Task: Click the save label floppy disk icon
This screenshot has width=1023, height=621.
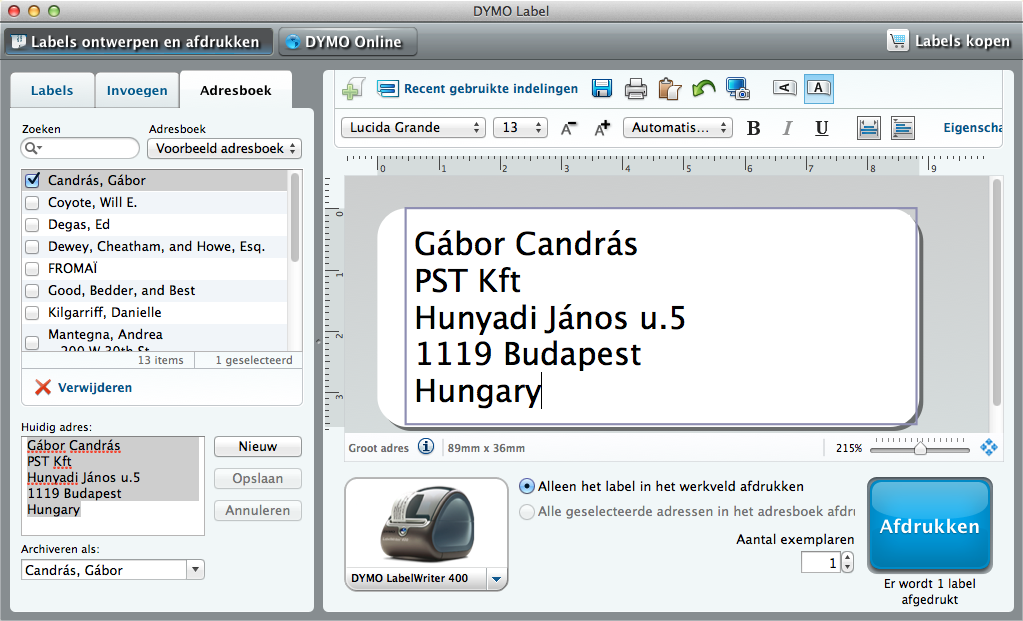Action: (602, 89)
